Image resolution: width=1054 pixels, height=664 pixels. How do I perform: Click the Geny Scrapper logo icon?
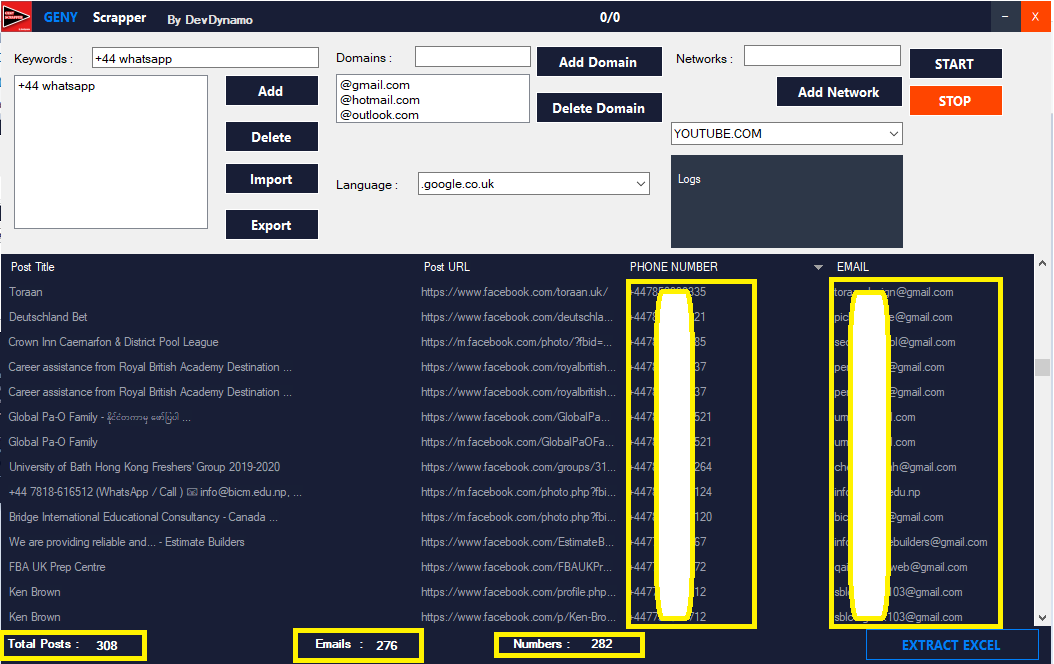pos(16,17)
